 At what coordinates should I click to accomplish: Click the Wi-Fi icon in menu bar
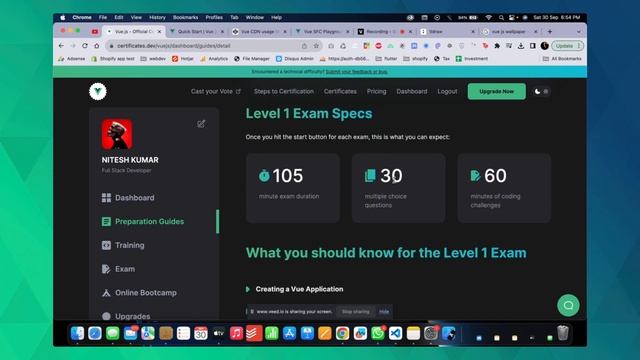point(489,18)
